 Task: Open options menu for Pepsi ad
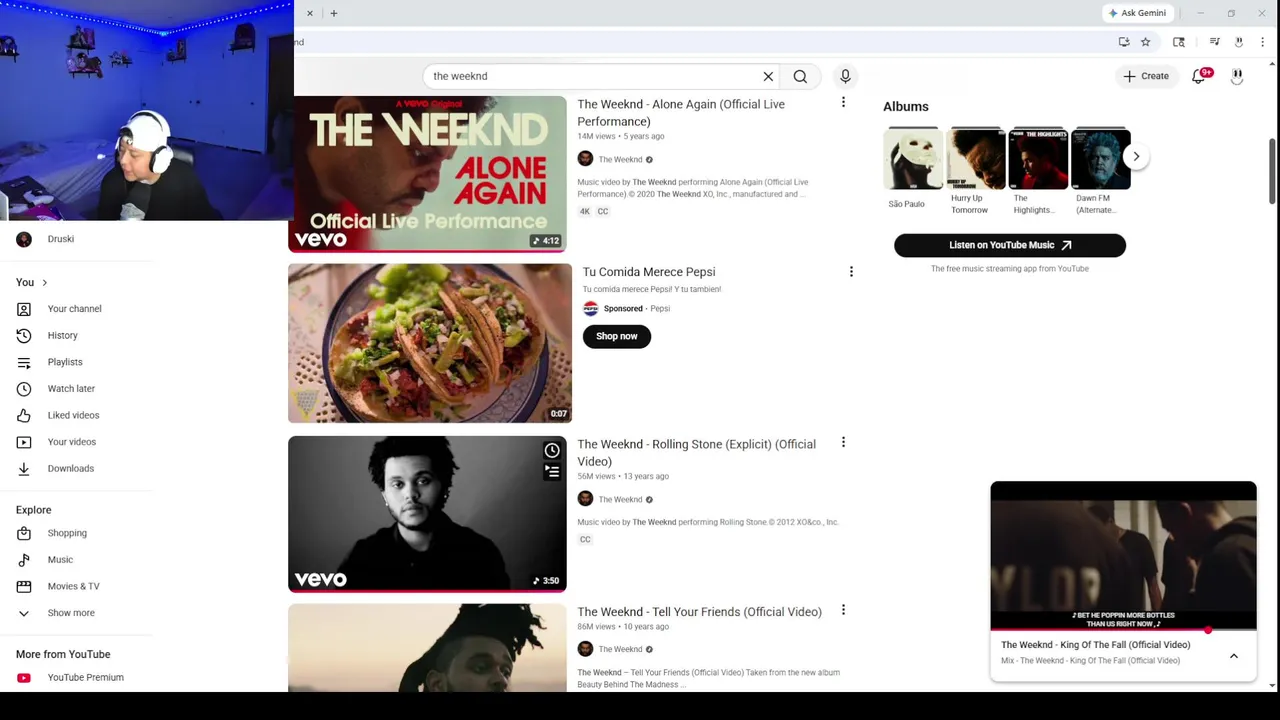(851, 272)
